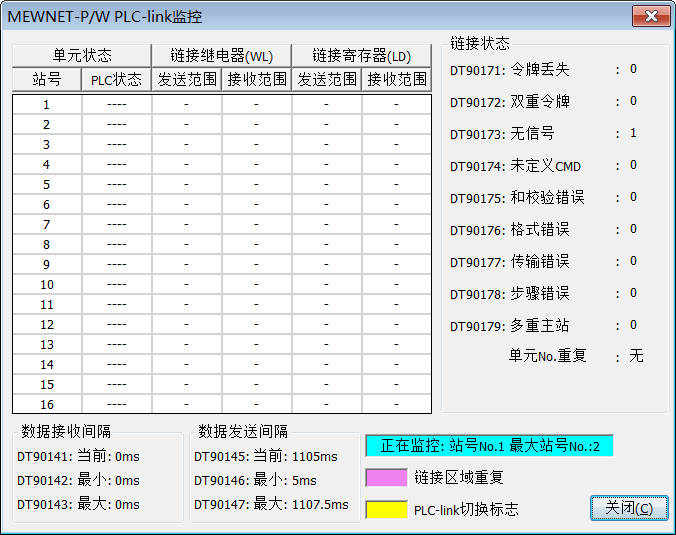Click the yellow PLC-link切换标志 color swatch

(387, 509)
